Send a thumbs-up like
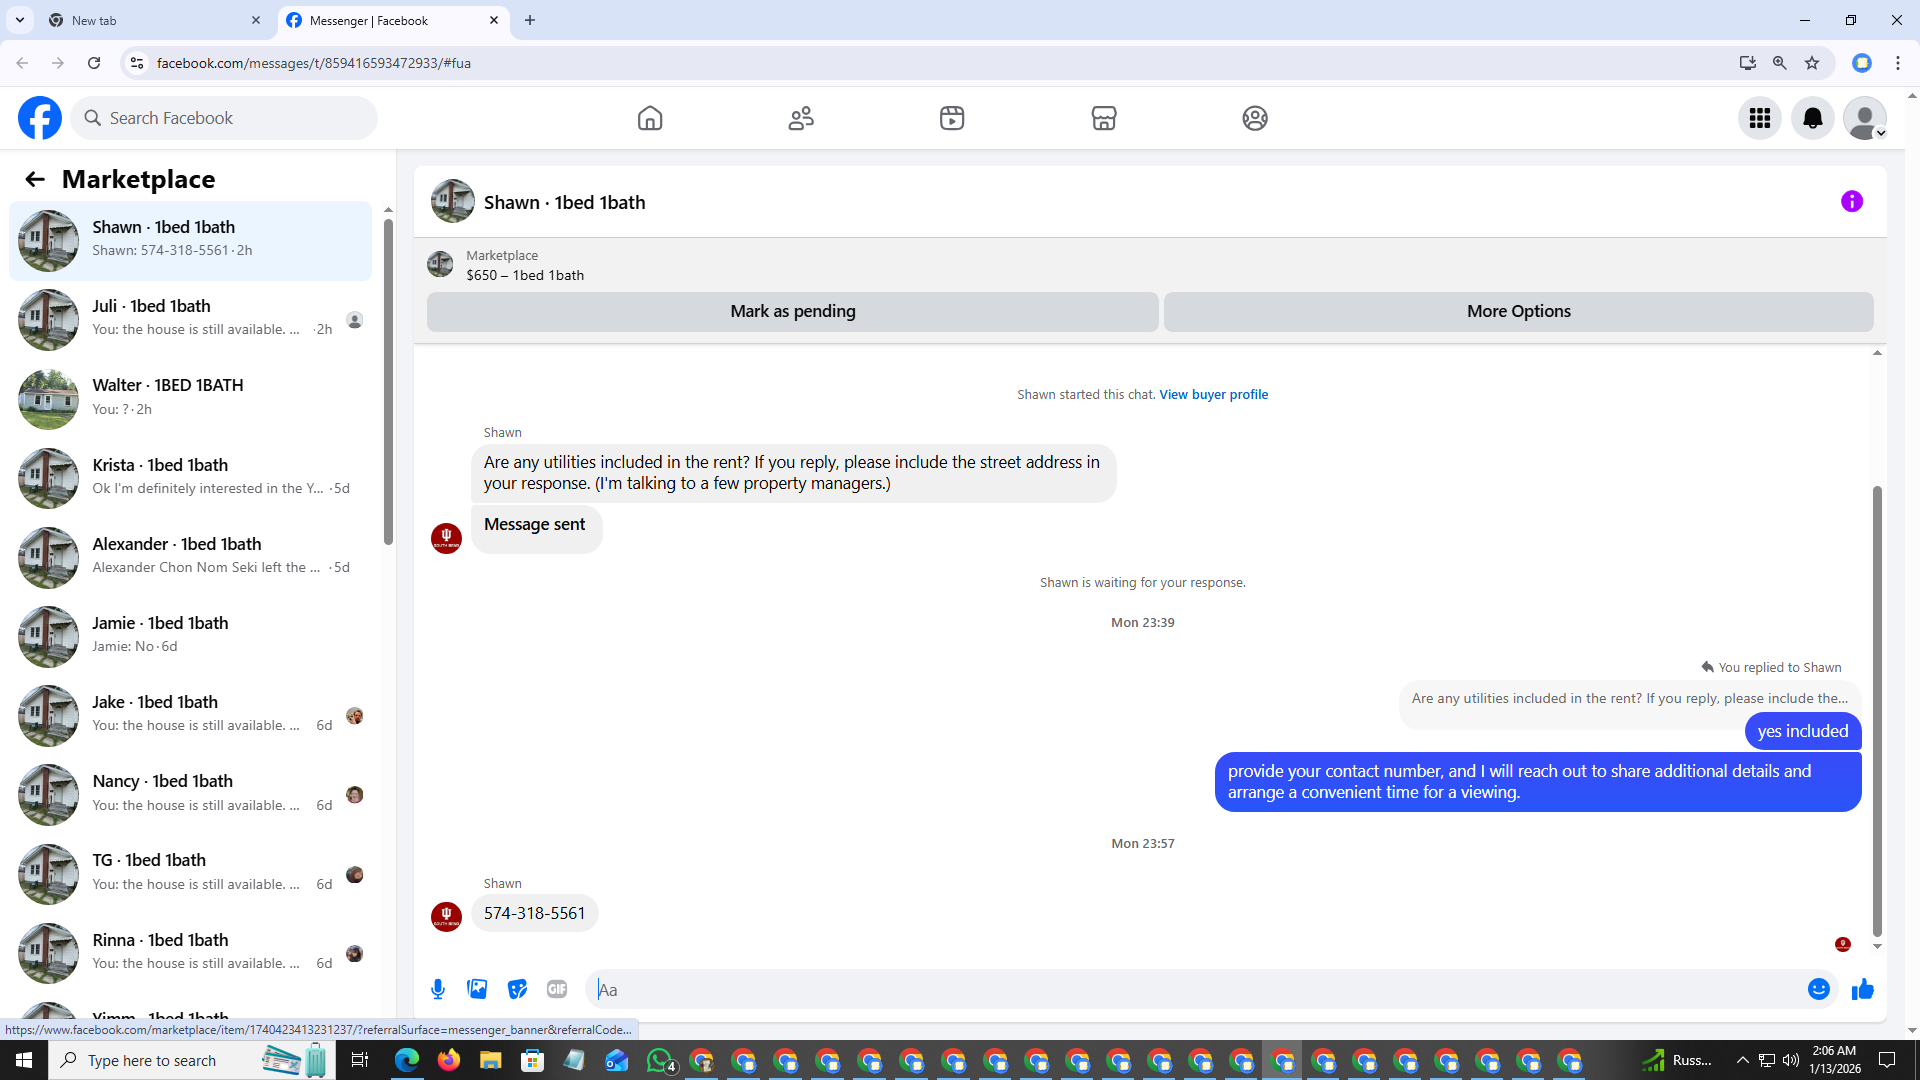The image size is (1920, 1080). click(1862, 989)
